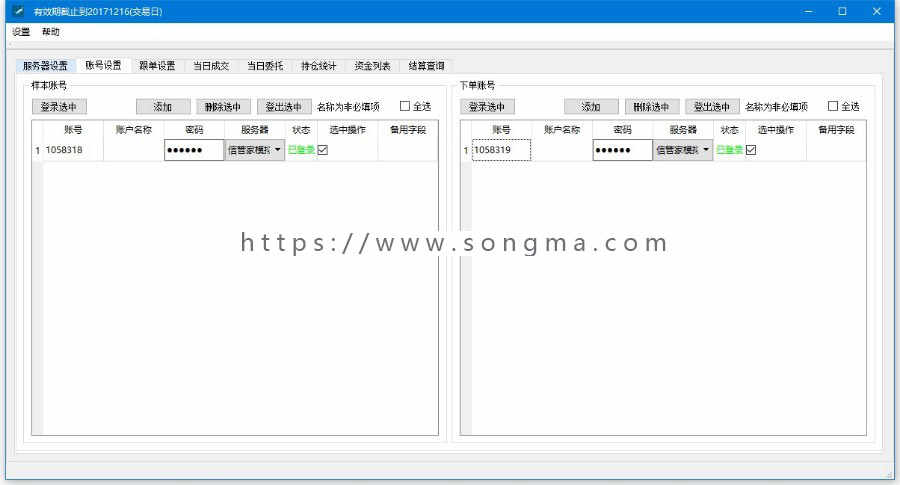Viewport: 900px width, 485px height.
Task: Click 登录选中 in 样本账号 panel
Action: (x=59, y=107)
